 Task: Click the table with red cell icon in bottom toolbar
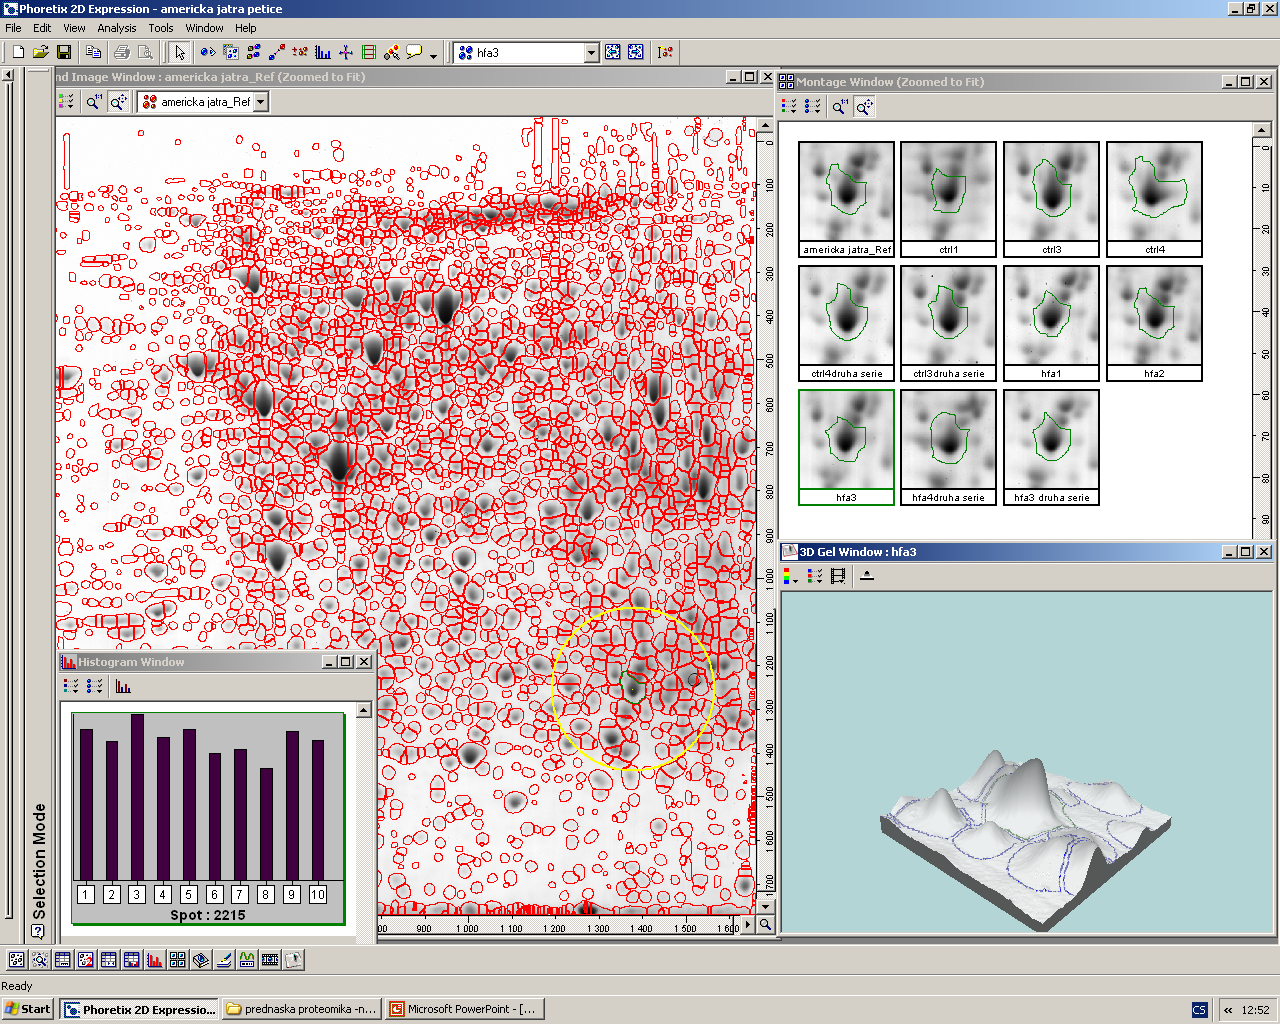[x=132, y=960]
